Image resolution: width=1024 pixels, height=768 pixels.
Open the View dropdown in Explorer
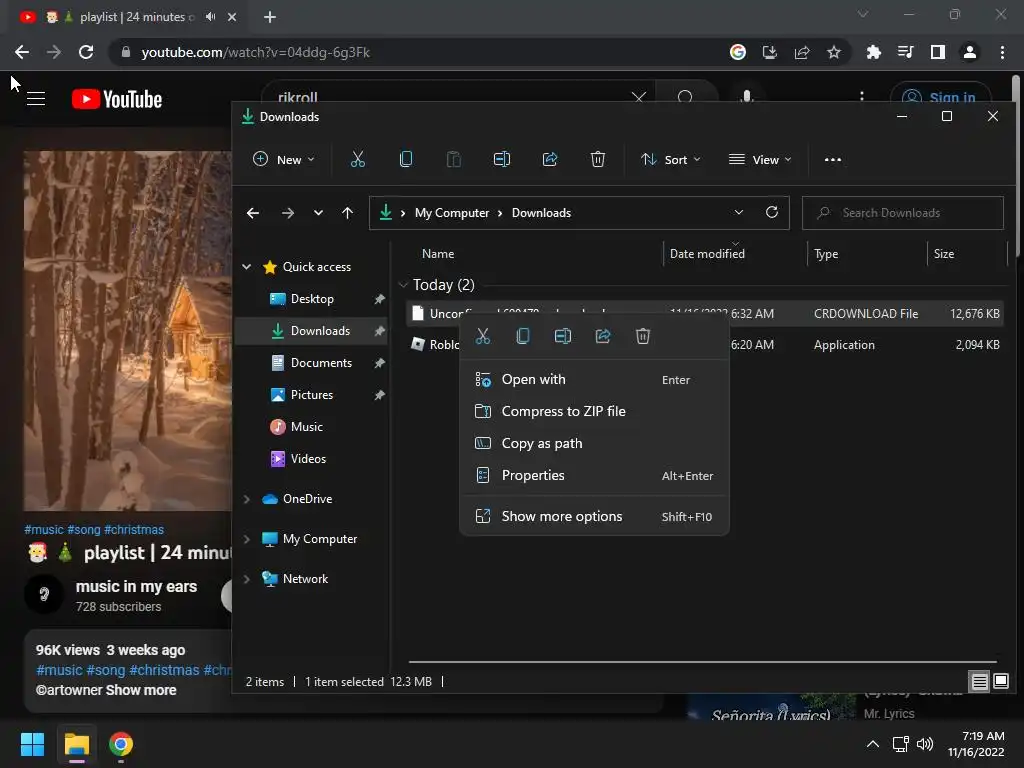click(760, 159)
